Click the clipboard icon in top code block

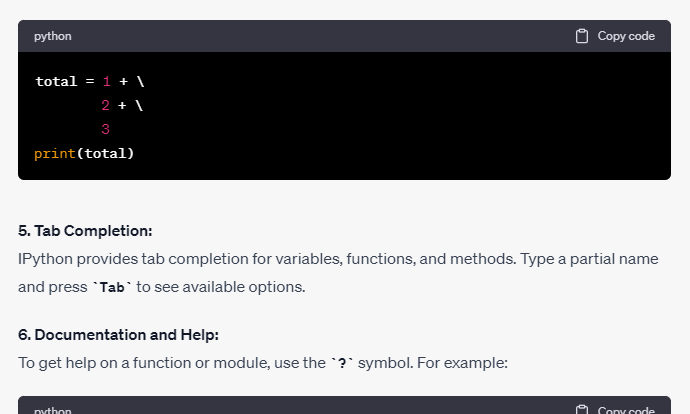point(582,36)
